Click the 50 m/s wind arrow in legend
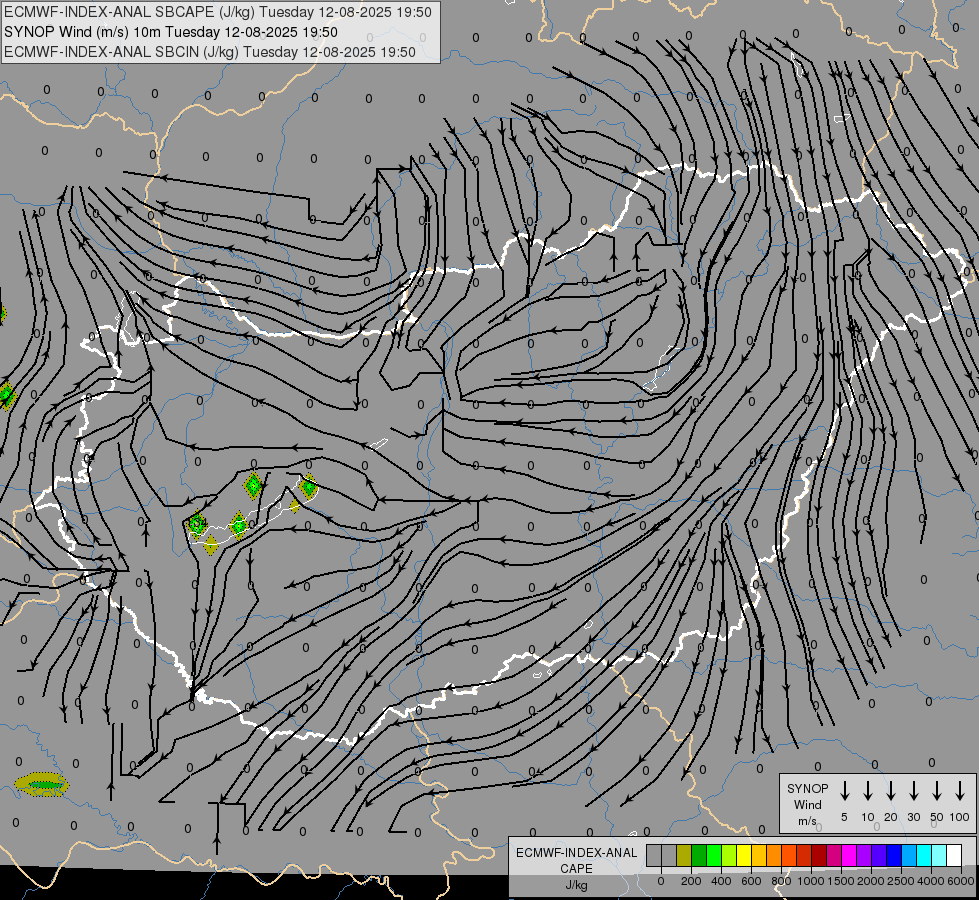This screenshot has width=979, height=900. click(x=937, y=791)
